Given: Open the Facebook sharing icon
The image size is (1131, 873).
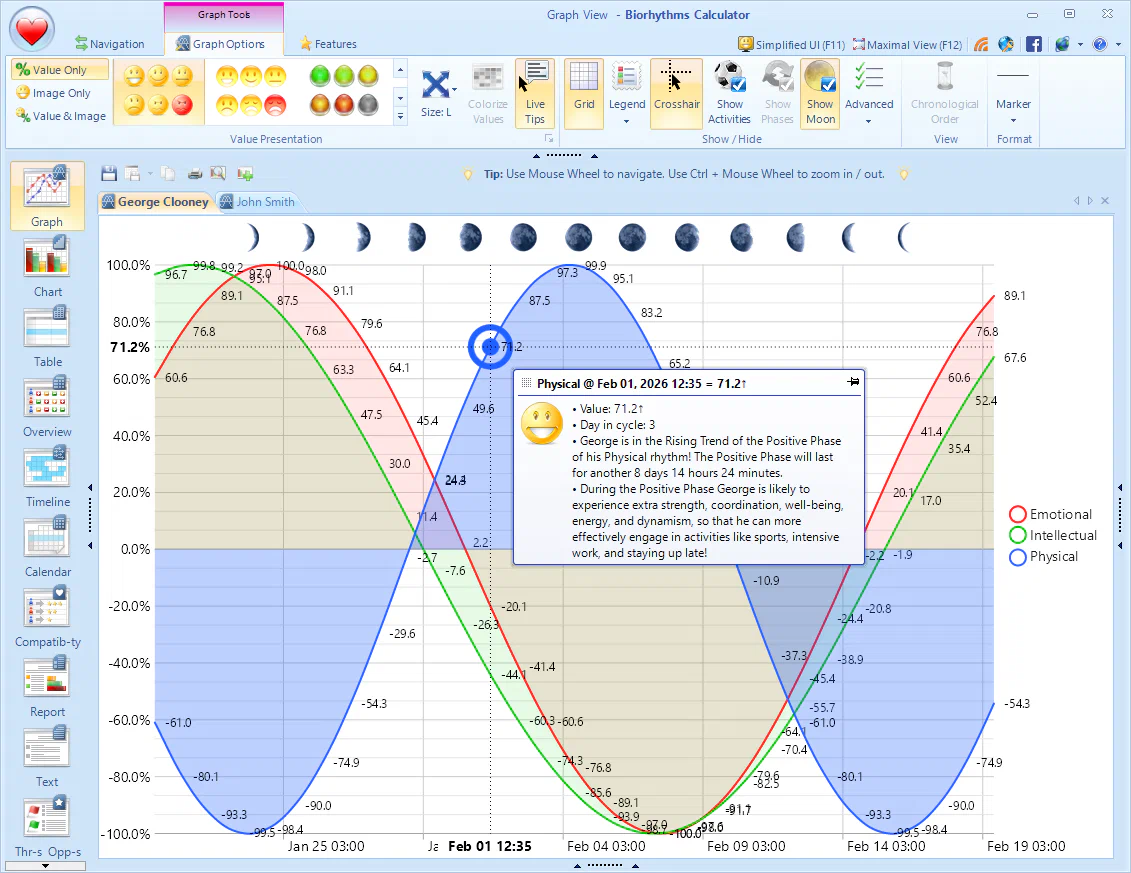Looking at the screenshot, I should point(1034,44).
